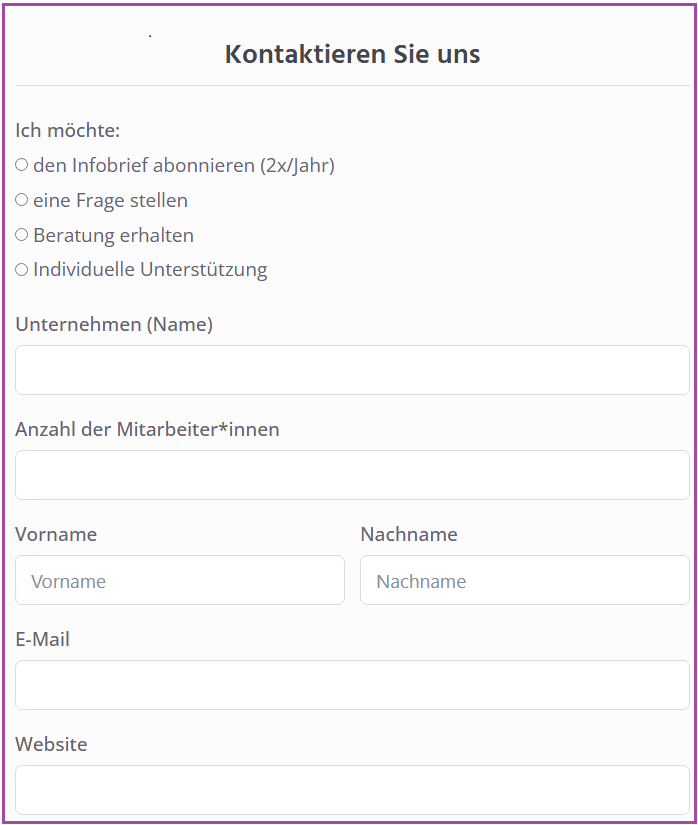Click the 'Anzahl der Mitarbeiter*innen' label text
Image resolution: width=698 pixels, height=825 pixels.
click(147, 429)
